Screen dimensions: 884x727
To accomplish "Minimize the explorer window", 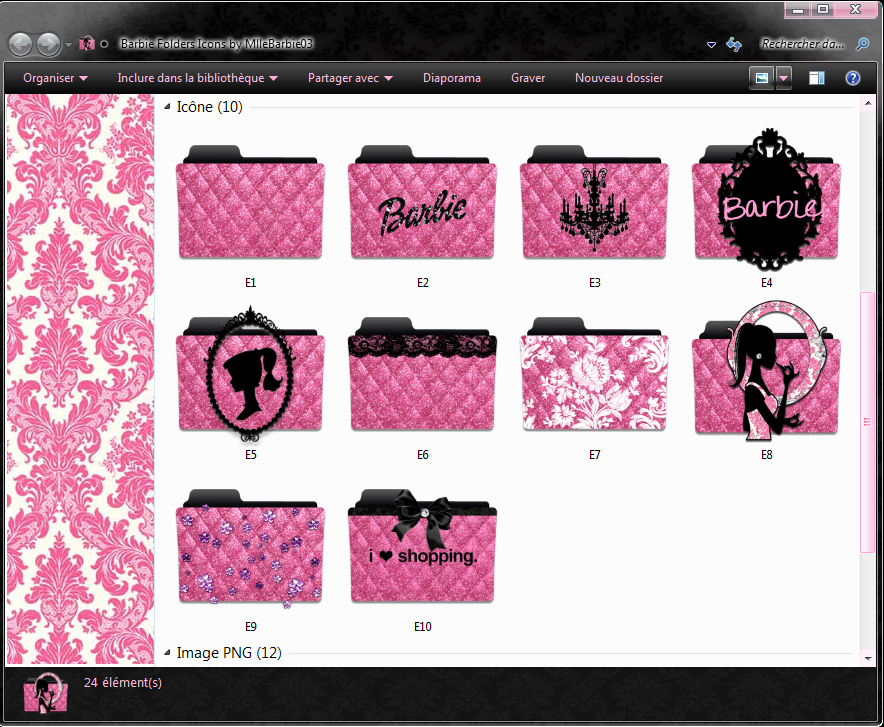I will pos(798,9).
